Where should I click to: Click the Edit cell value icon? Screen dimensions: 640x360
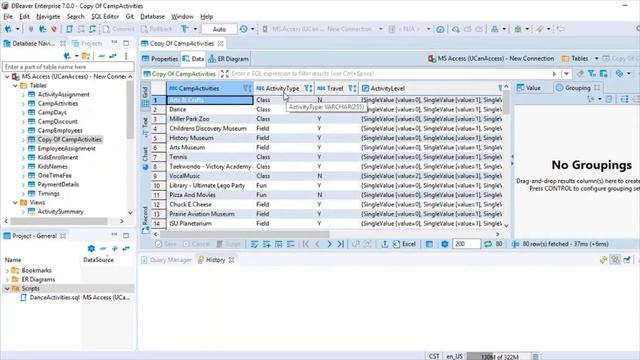click(x=255, y=244)
